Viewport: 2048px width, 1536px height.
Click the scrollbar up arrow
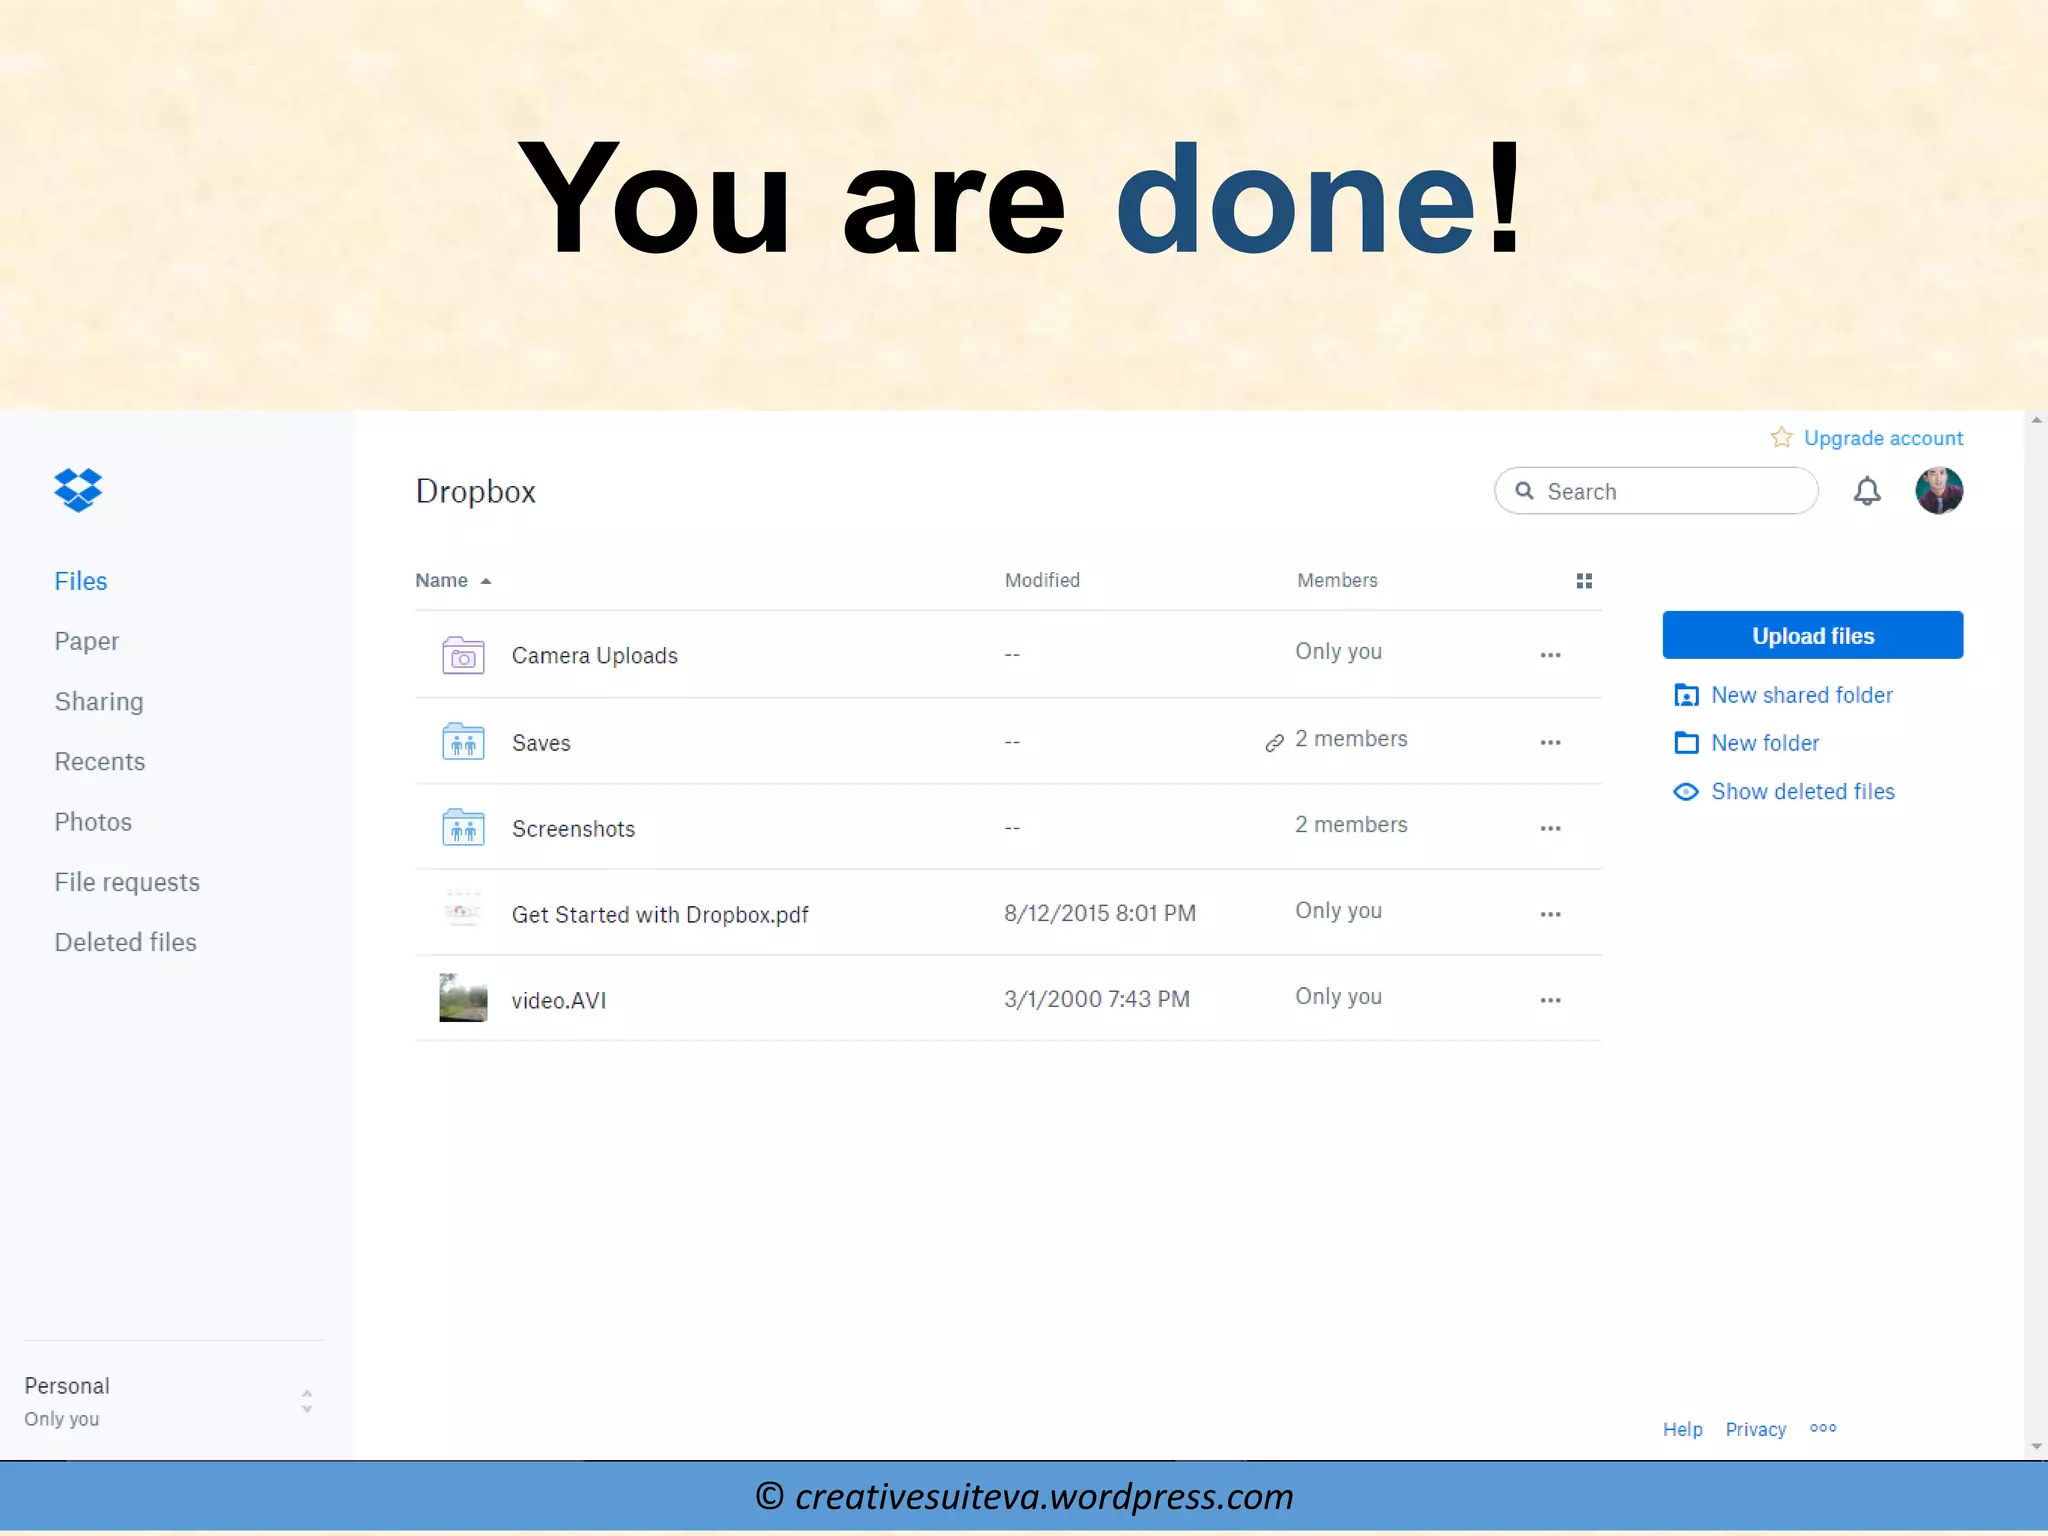pos(2036,420)
